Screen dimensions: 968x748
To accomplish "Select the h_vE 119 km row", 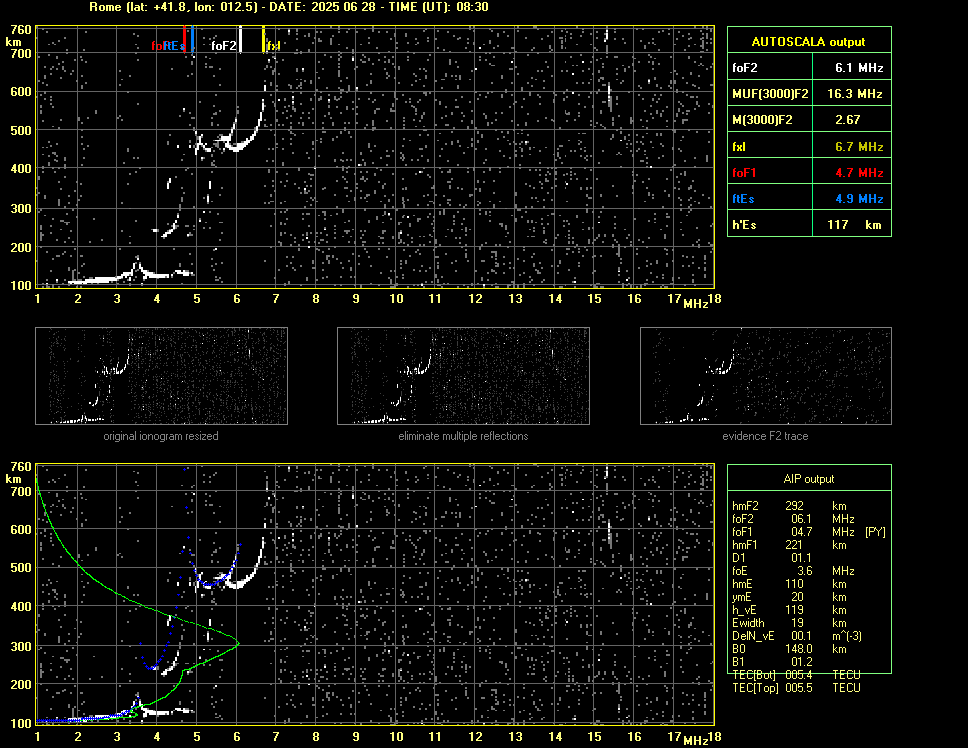I will coord(789,610).
